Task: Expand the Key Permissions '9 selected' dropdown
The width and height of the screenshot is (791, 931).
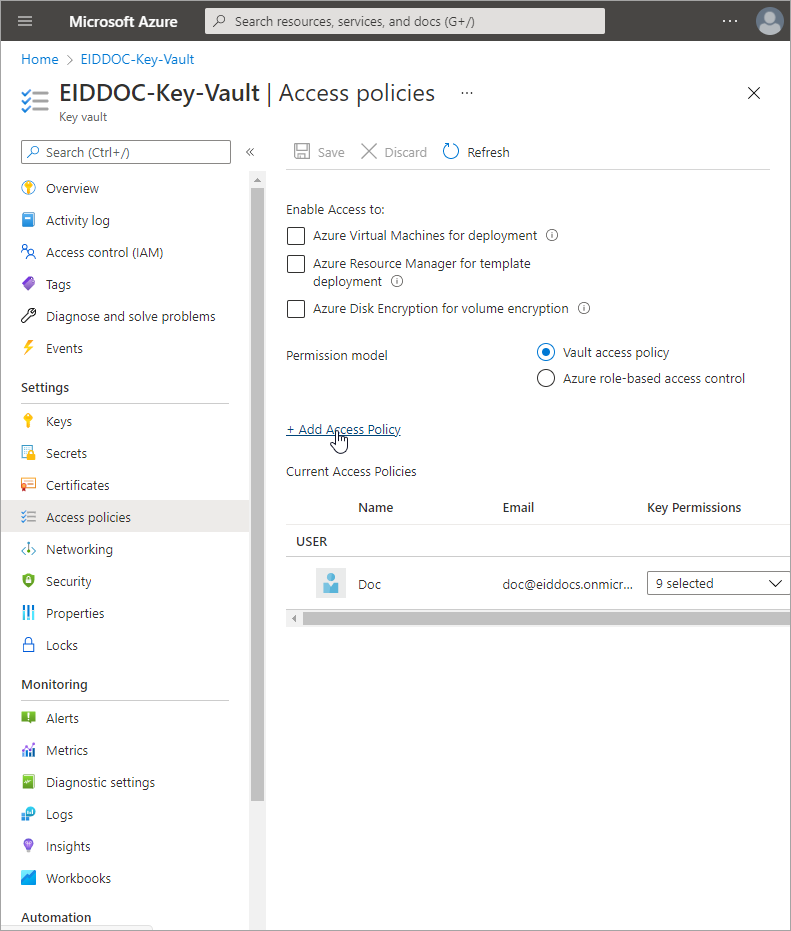Action: (717, 583)
